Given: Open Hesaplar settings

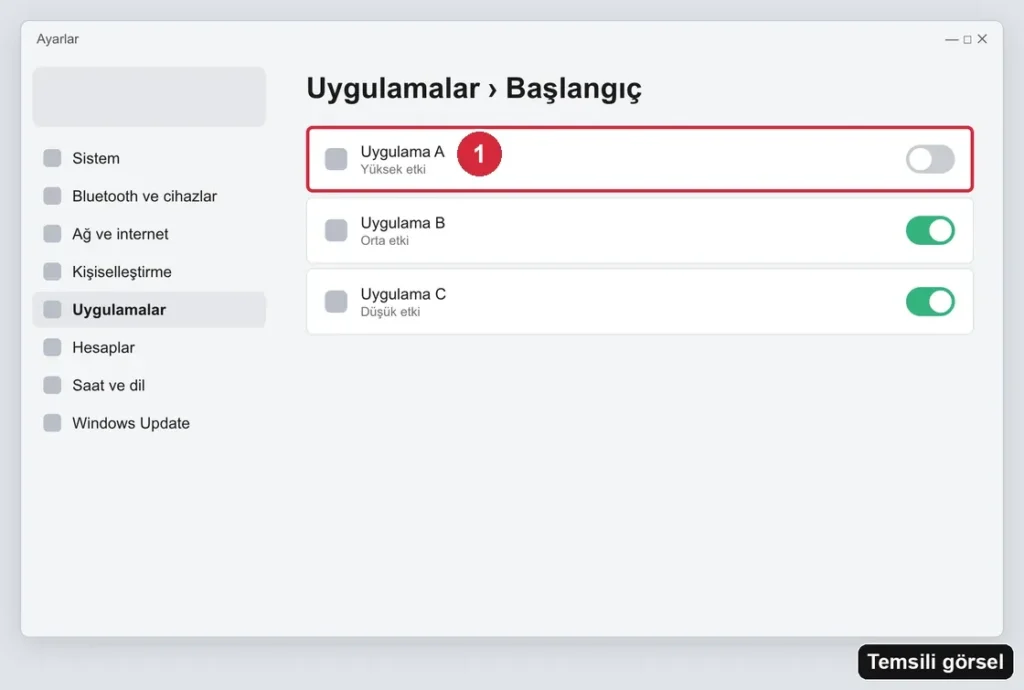Looking at the screenshot, I should pos(149,347).
